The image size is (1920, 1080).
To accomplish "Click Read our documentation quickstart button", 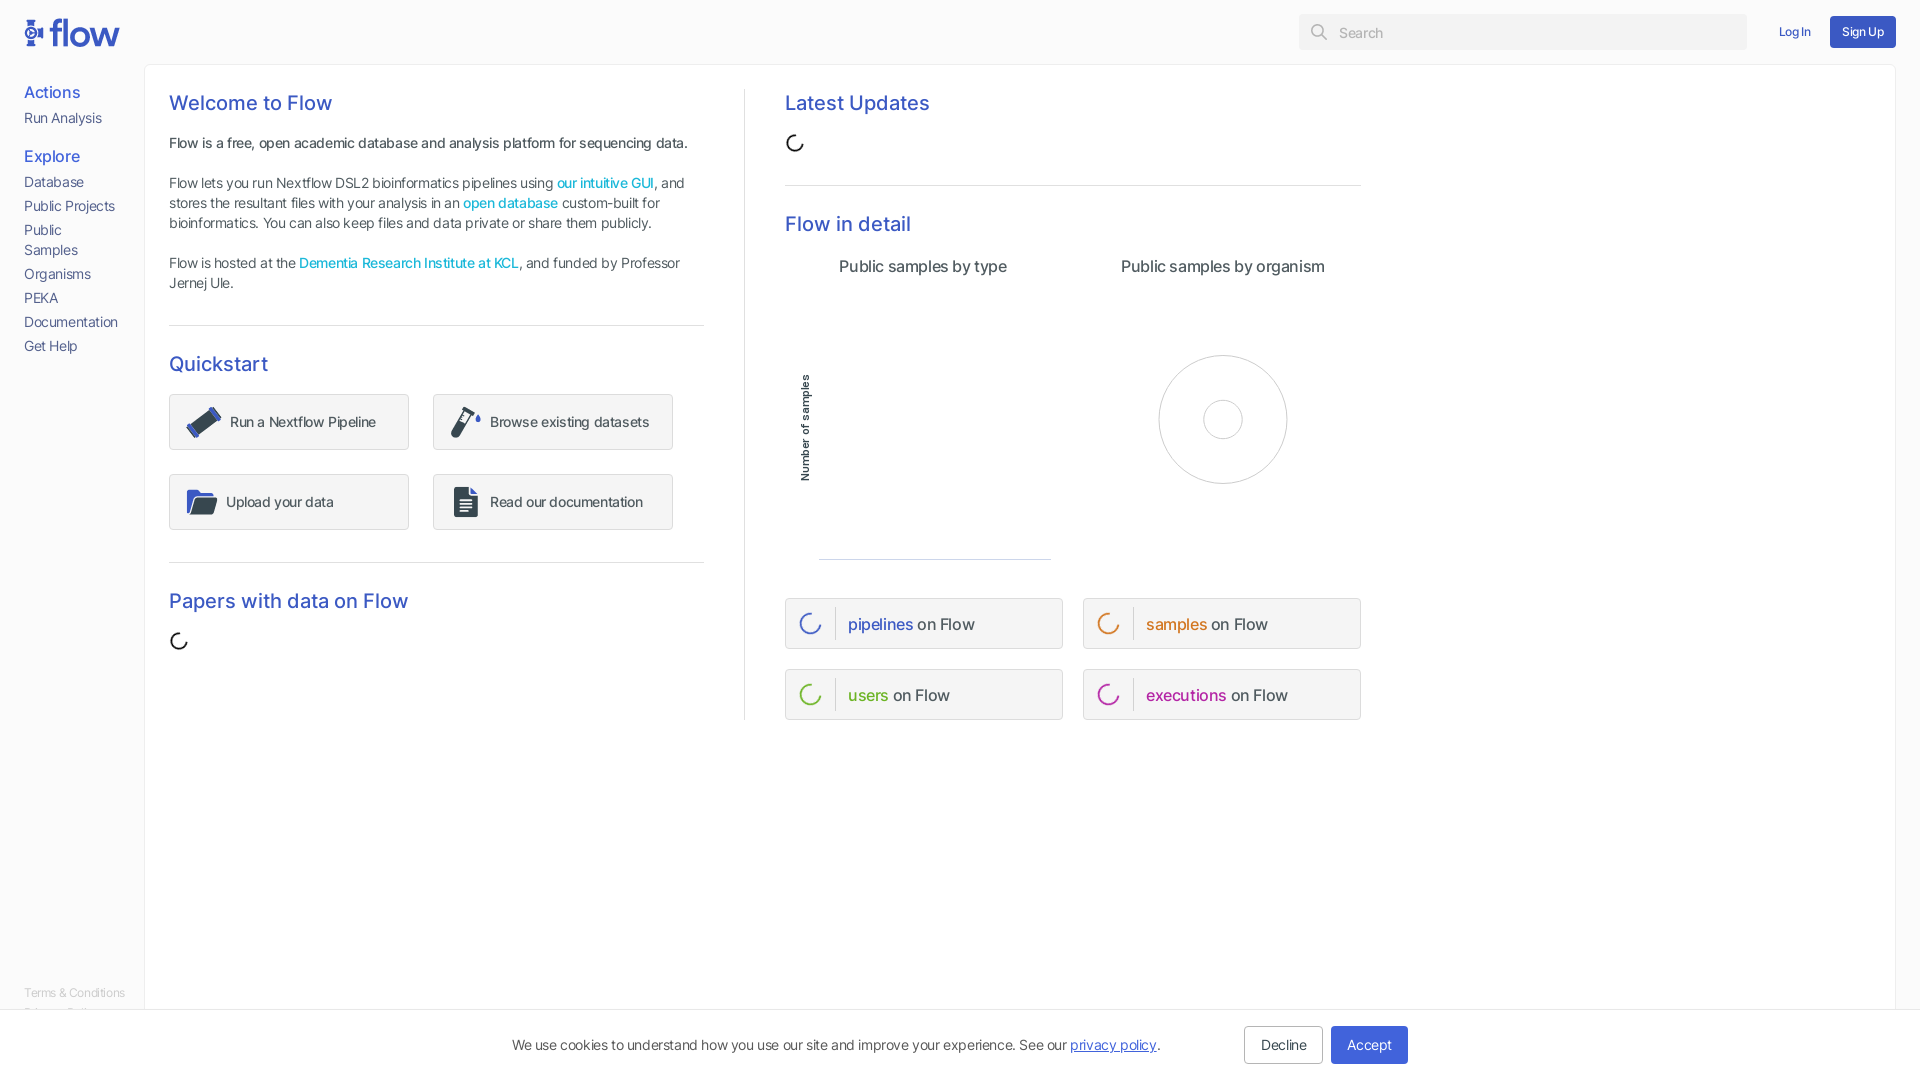I will coord(553,502).
